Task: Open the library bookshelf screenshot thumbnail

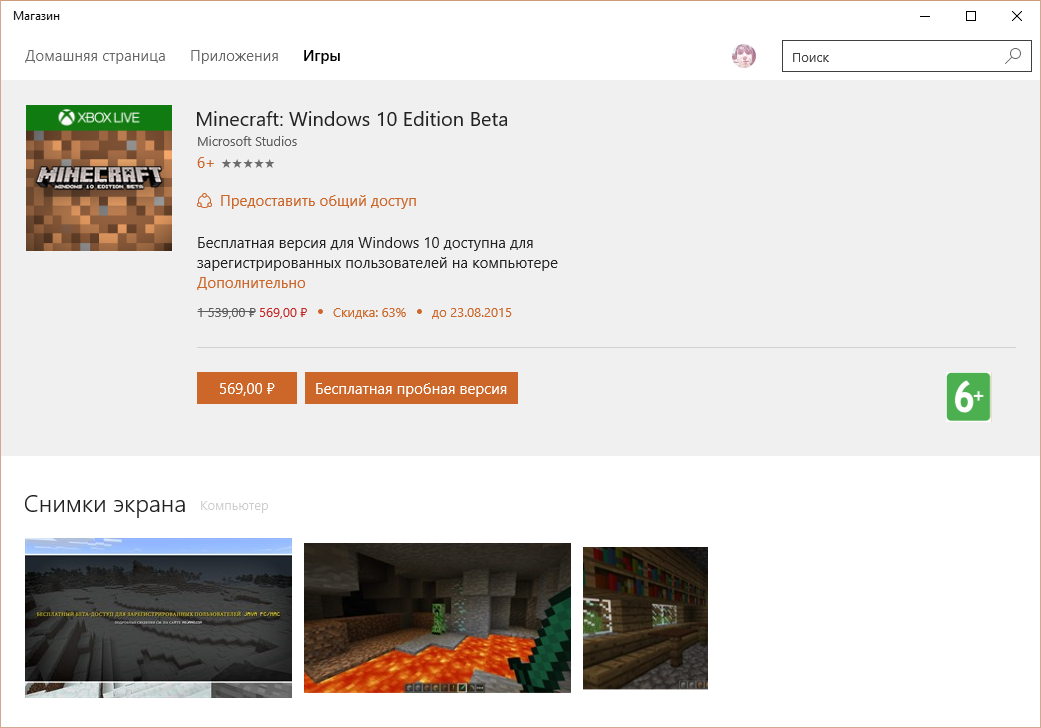Action: (645, 618)
